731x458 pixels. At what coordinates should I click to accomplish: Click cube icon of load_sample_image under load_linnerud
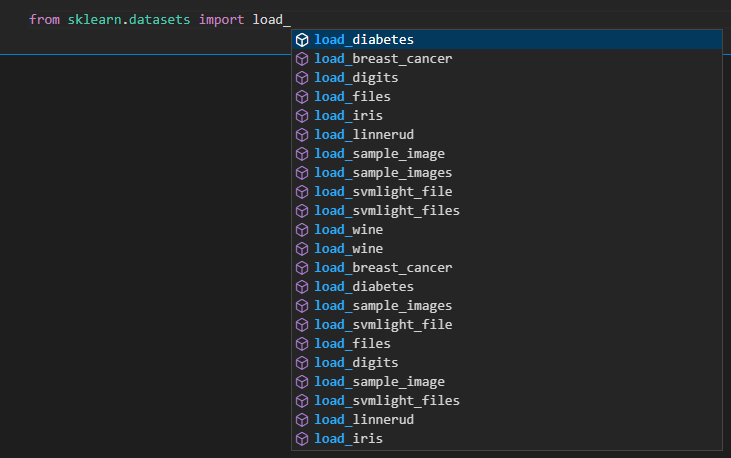[302, 154]
